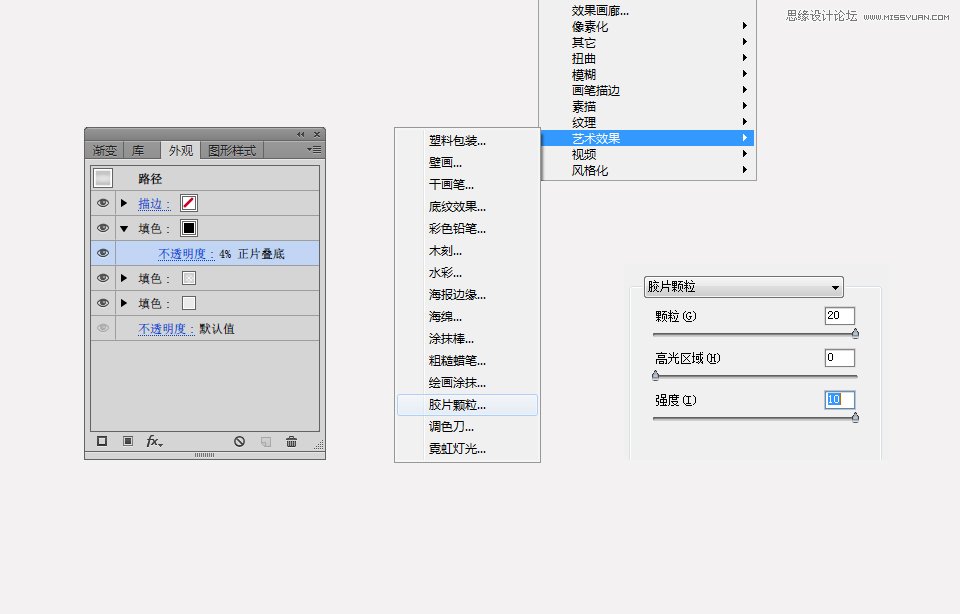Select the 外观 tab

point(181,150)
